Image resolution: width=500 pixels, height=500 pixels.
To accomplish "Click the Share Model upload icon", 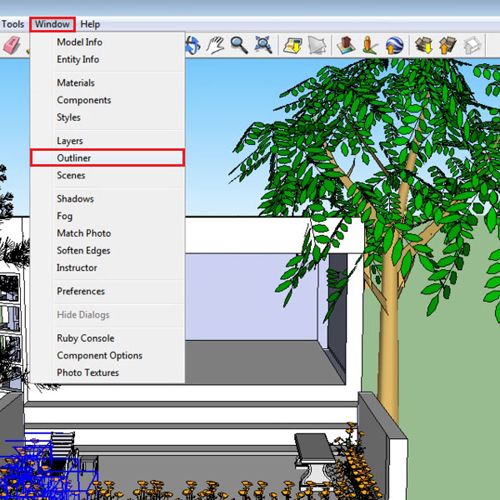I will click(448, 45).
